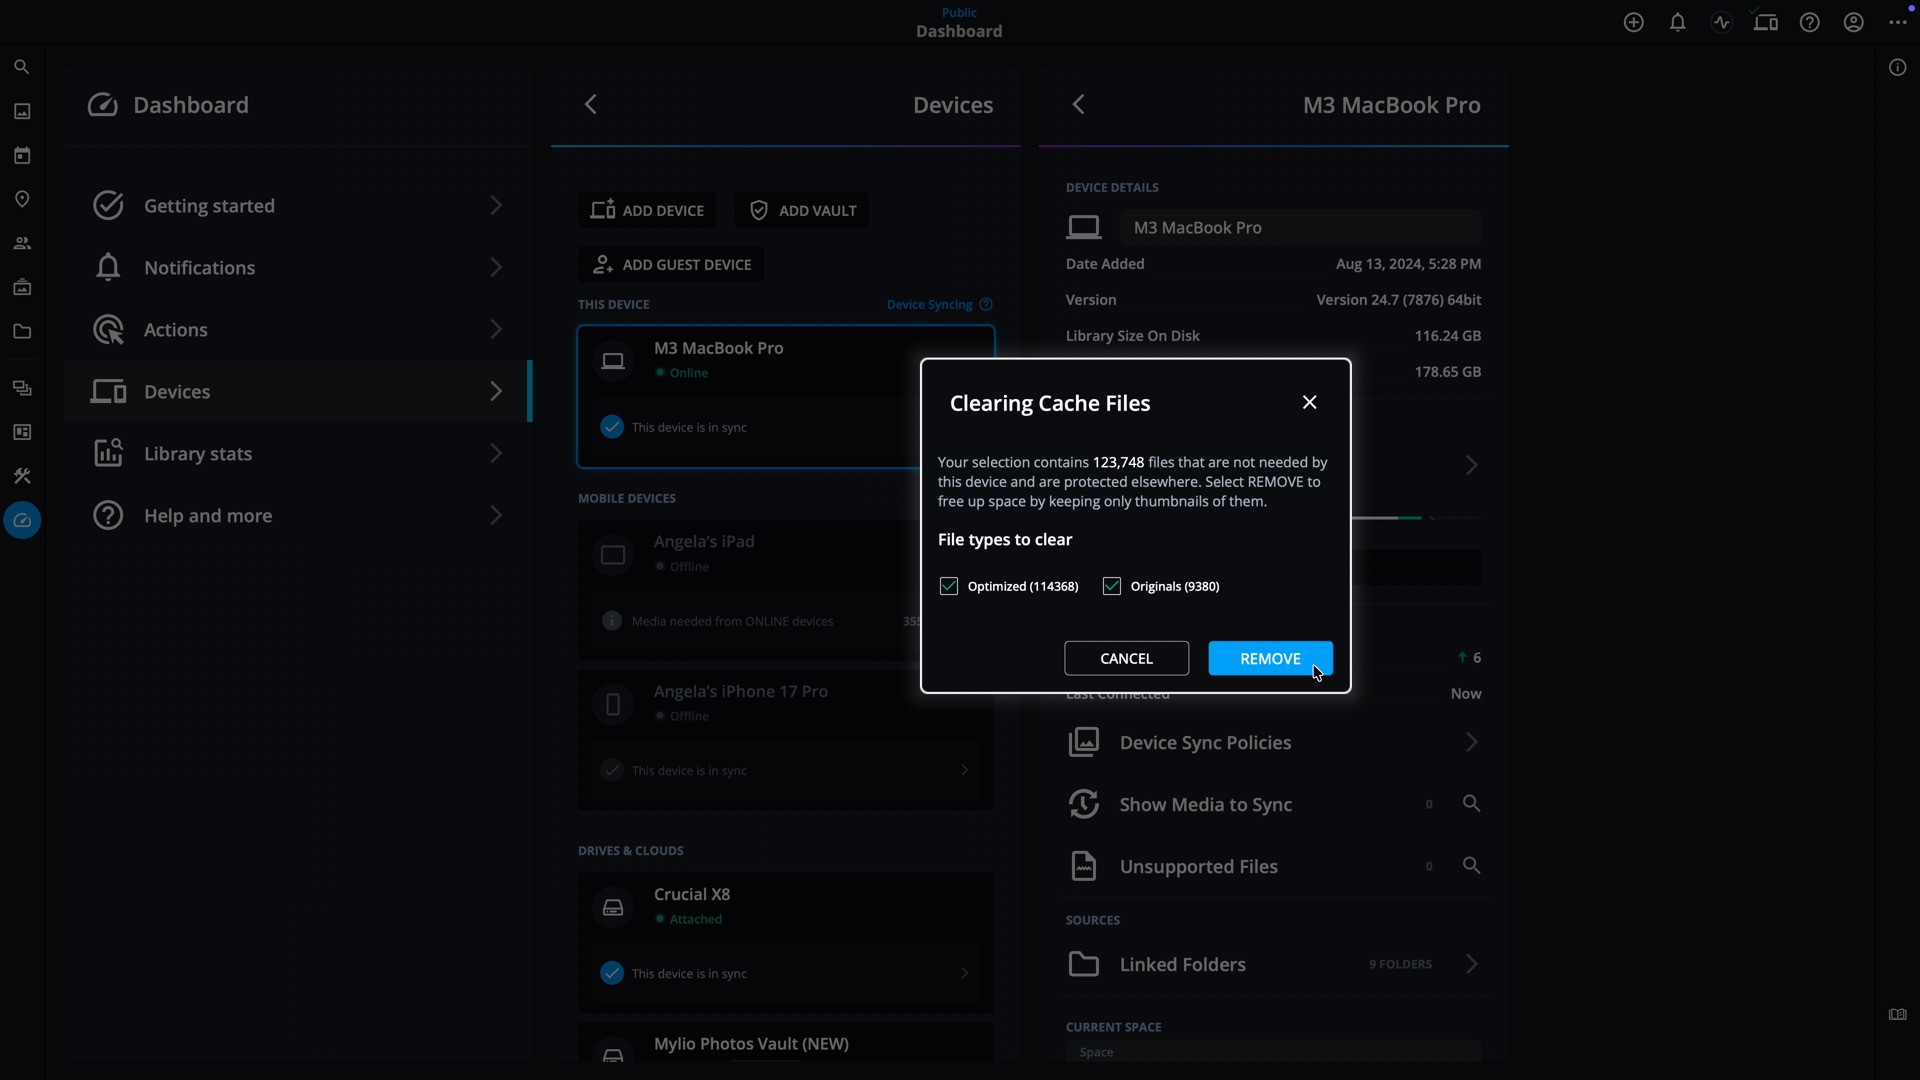Open the sync activity icon in top bar
This screenshot has width=1920, height=1080.
click(1722, 22)
